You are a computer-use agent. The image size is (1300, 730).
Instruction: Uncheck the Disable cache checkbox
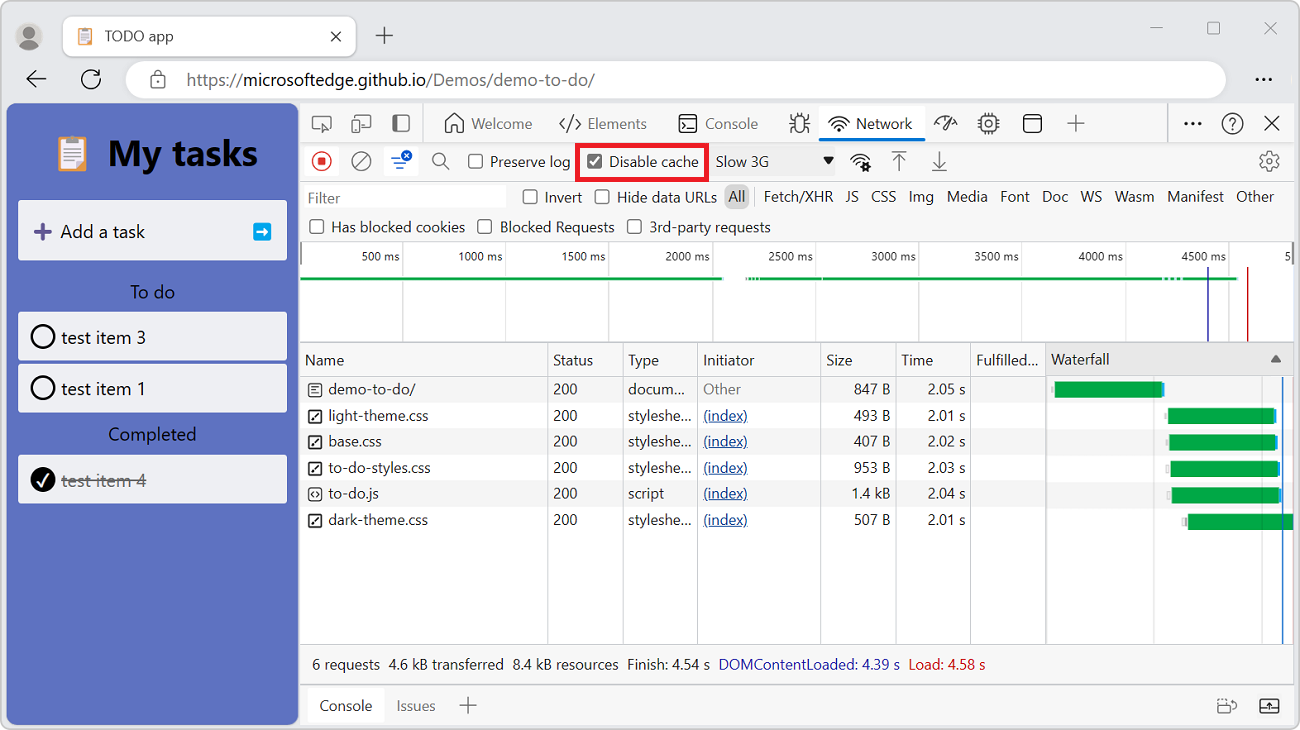(595, 161)
